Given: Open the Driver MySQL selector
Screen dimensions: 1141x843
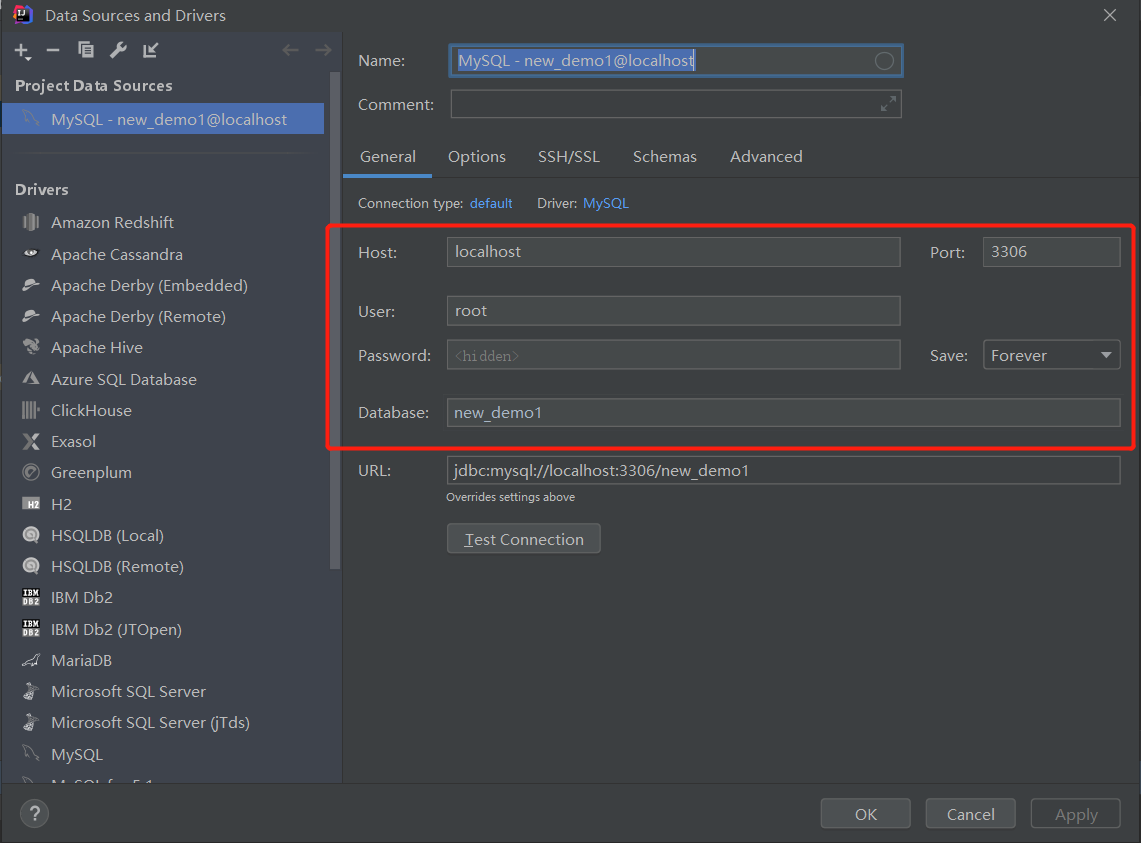Looking at the screenshot, I should point(605,202).
